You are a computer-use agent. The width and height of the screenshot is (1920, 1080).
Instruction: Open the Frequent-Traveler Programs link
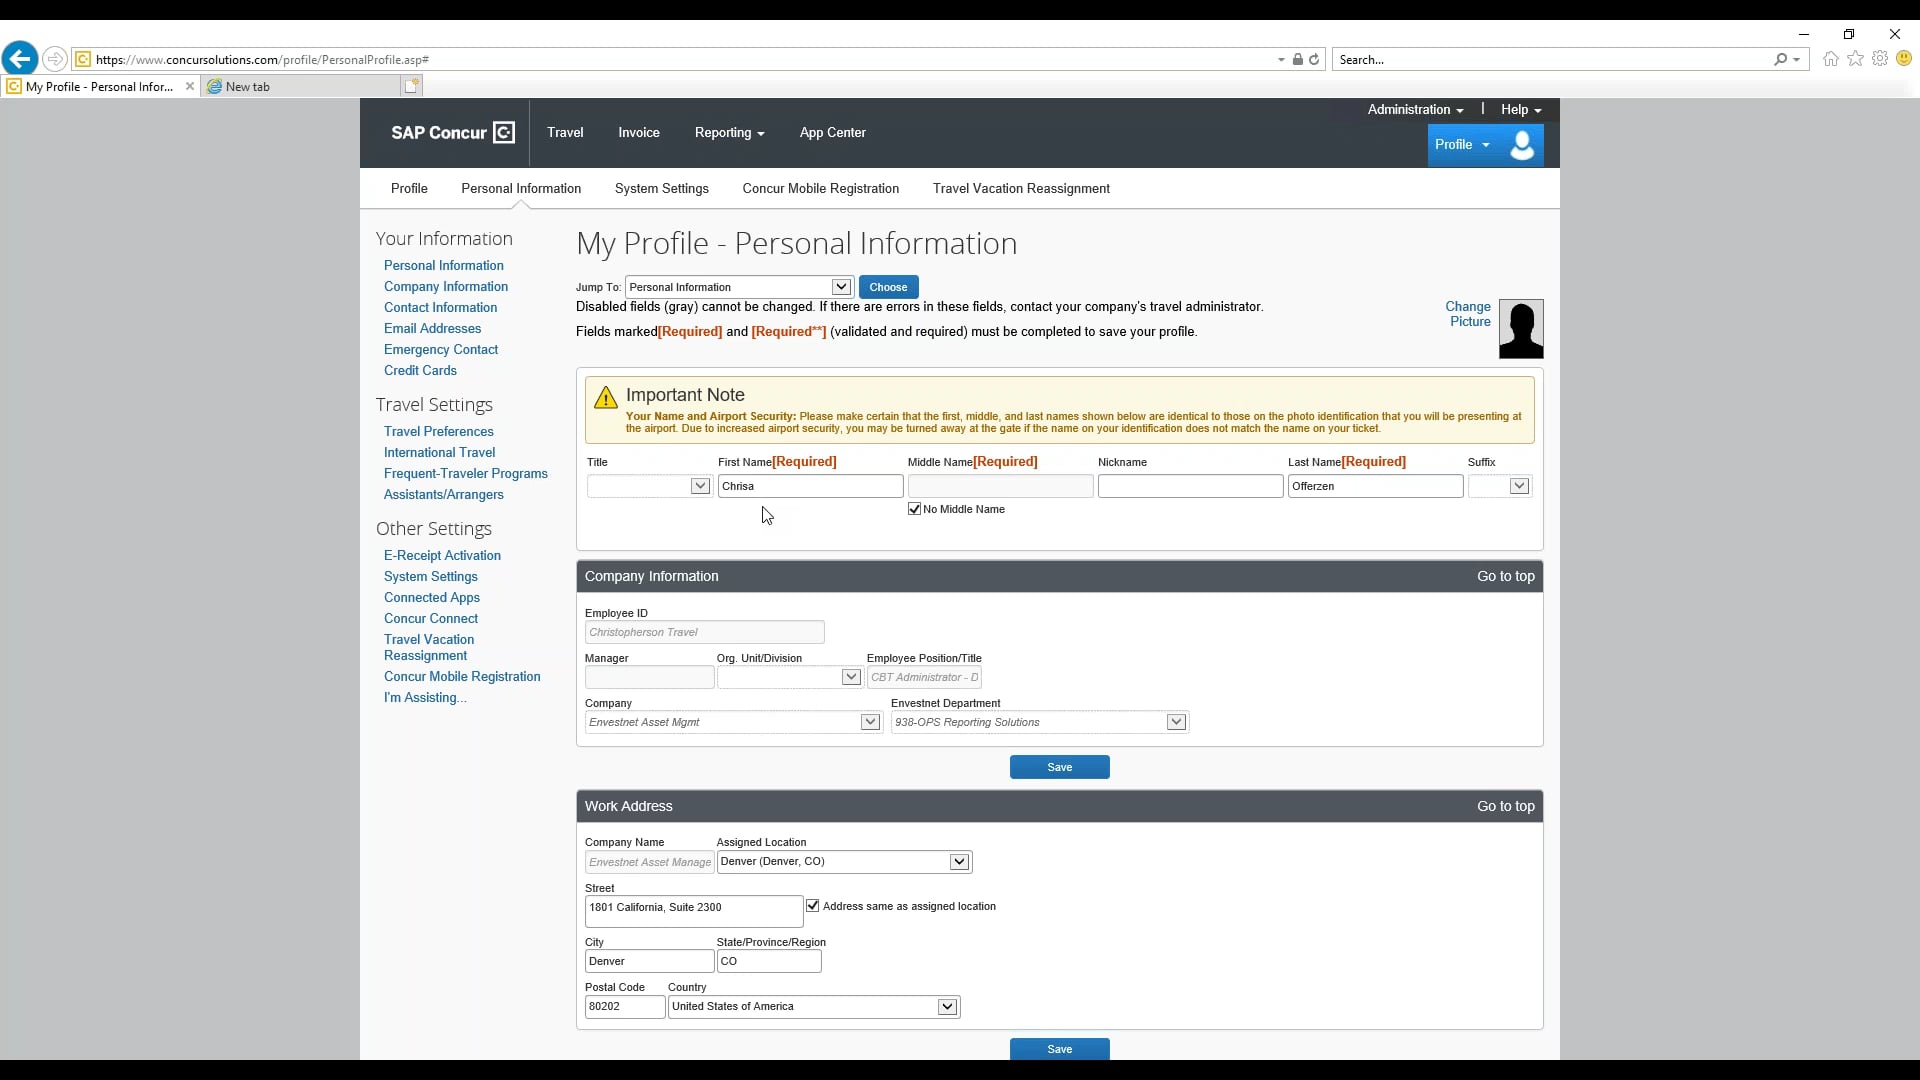click(465, 473)
